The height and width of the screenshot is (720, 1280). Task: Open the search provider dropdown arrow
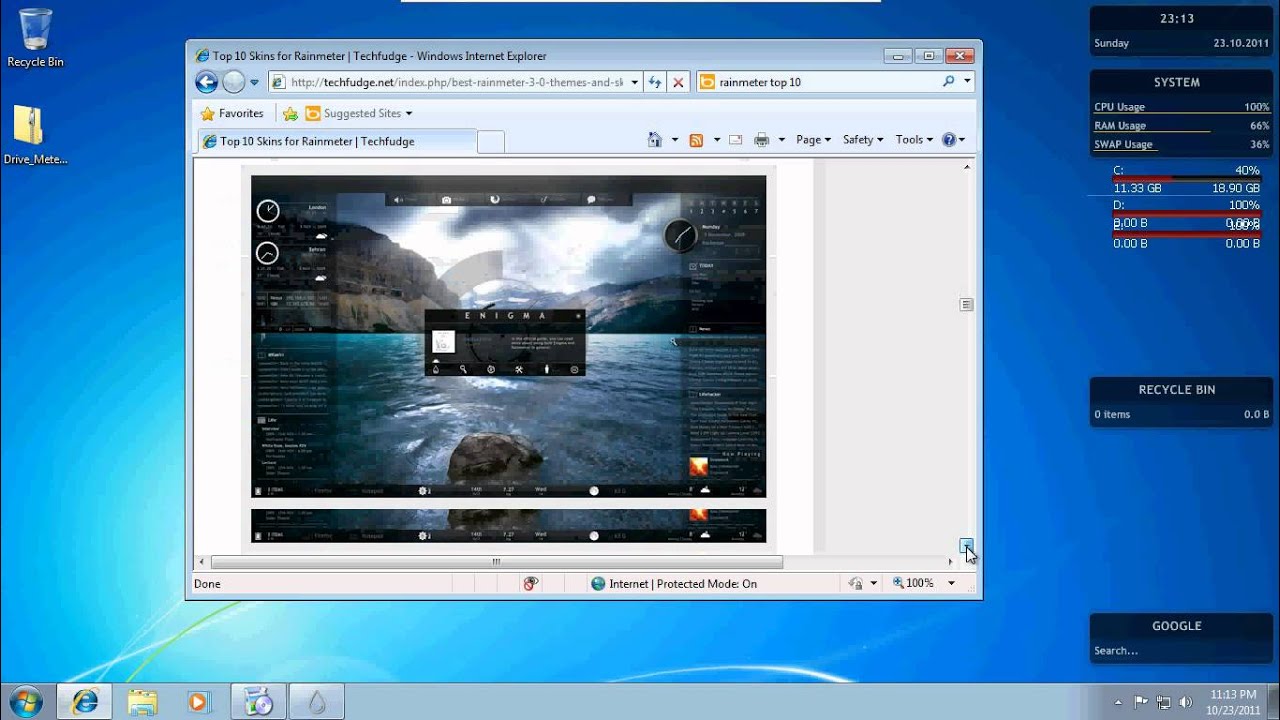coord(967,82)
